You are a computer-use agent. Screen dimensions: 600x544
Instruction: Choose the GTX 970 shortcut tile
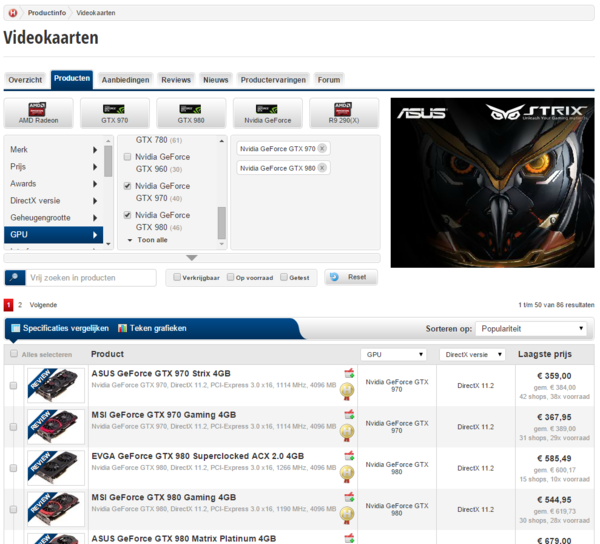115,113
